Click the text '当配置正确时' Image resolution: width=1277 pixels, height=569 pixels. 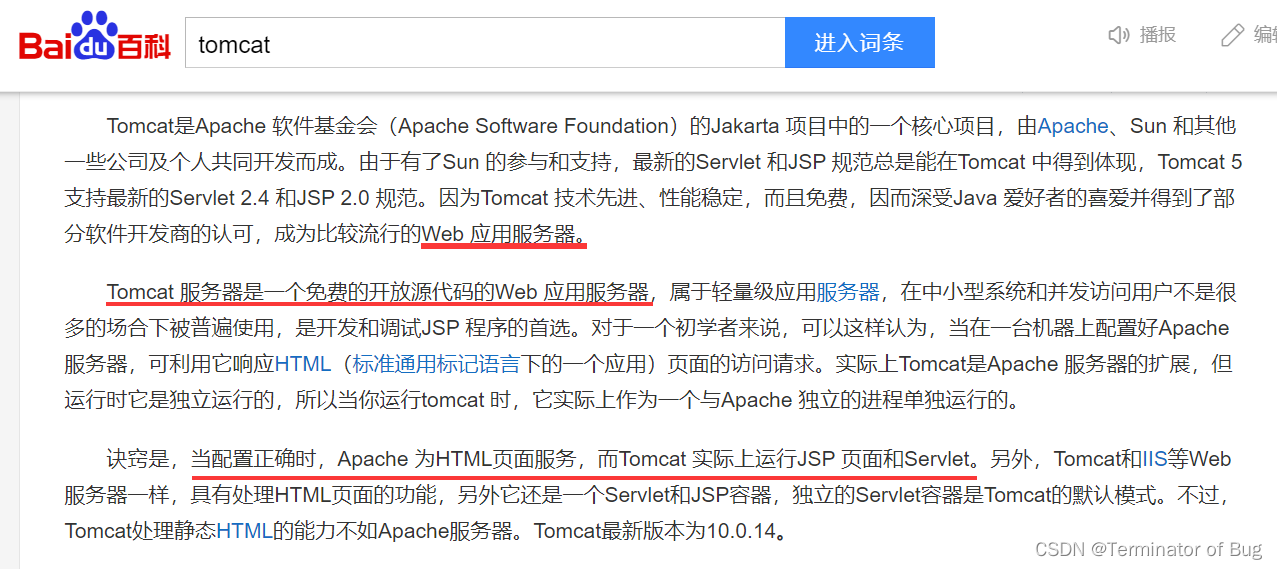tap(254, 459)
